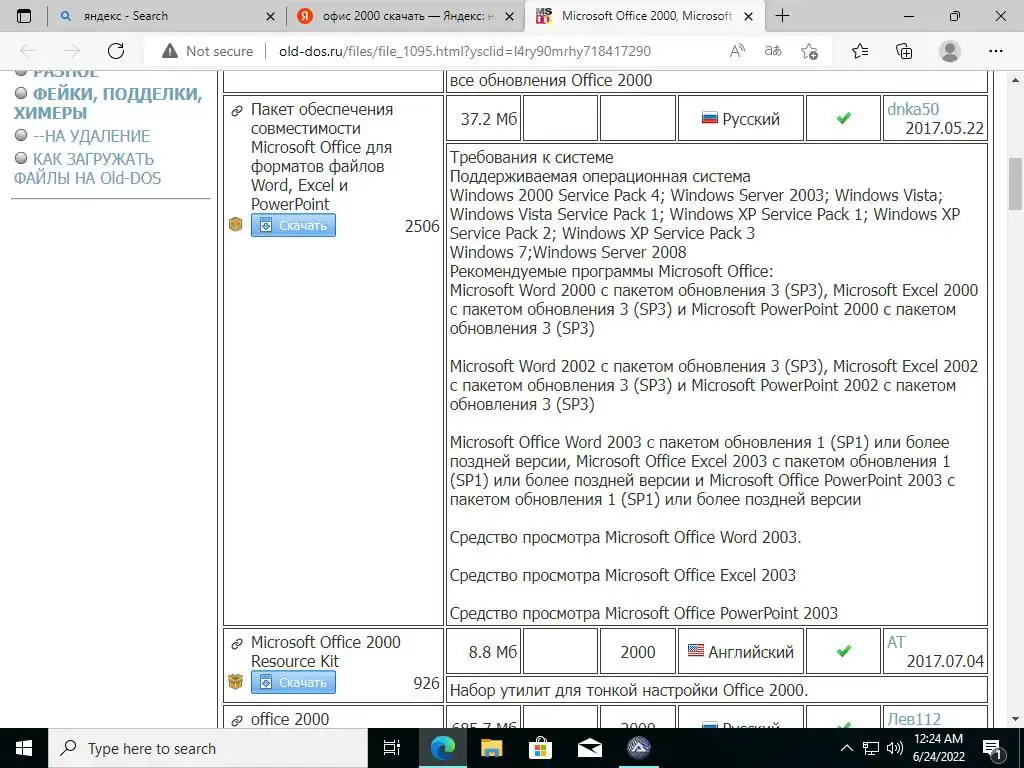
Task: Click the 2000 year cell in Resource Kit row
Action: click(x=638, y=652)
